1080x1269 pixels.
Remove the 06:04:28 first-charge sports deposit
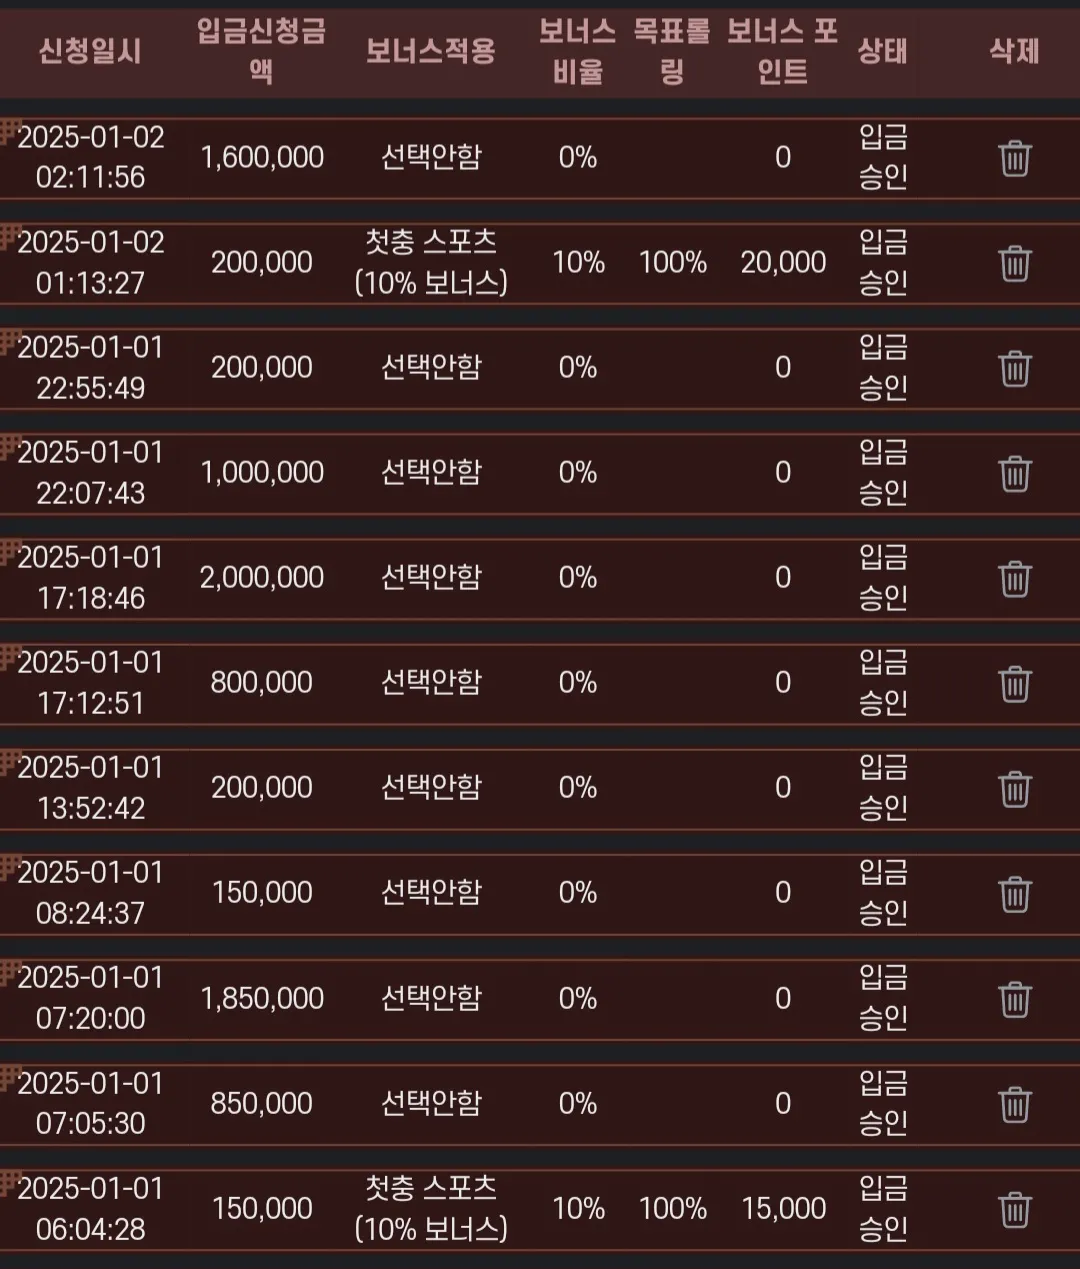1014,1209
